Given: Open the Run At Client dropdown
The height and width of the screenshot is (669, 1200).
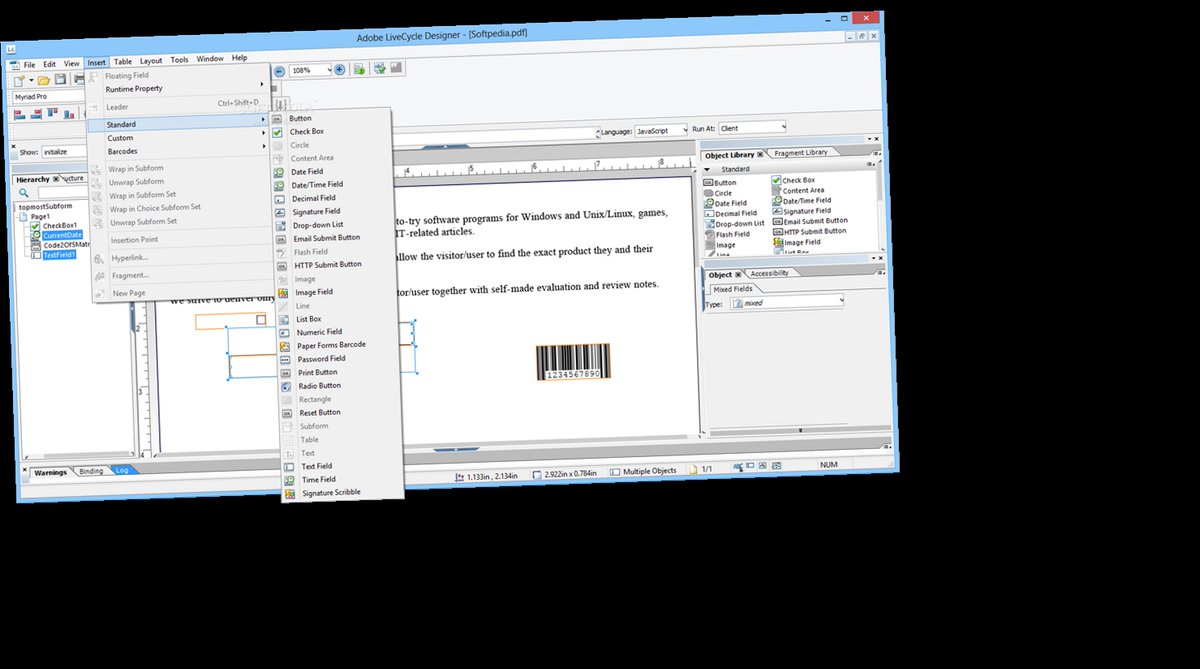Looking at the screenshot, I should pos(784,126).
